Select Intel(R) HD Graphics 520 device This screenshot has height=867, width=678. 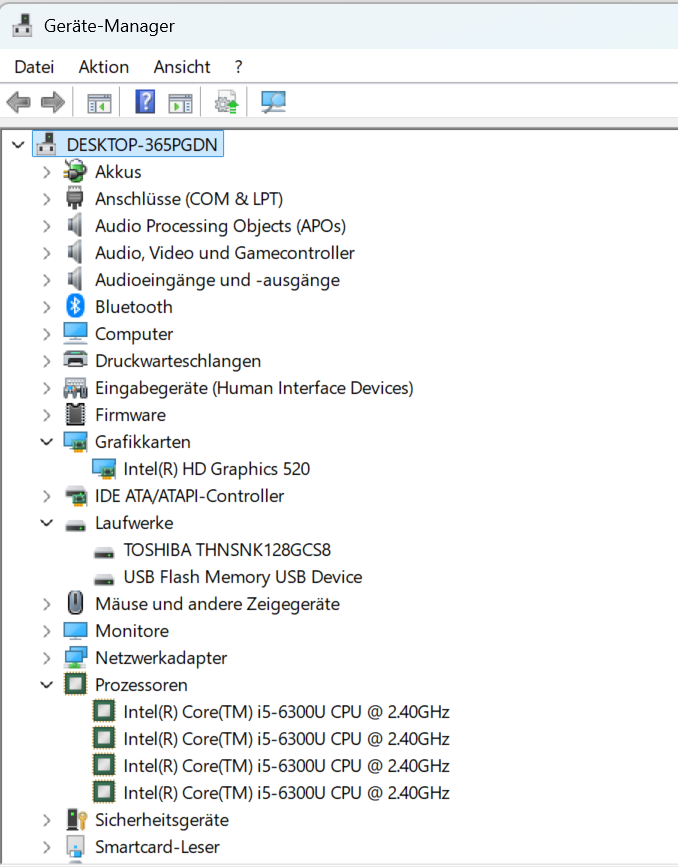[216, 469]
